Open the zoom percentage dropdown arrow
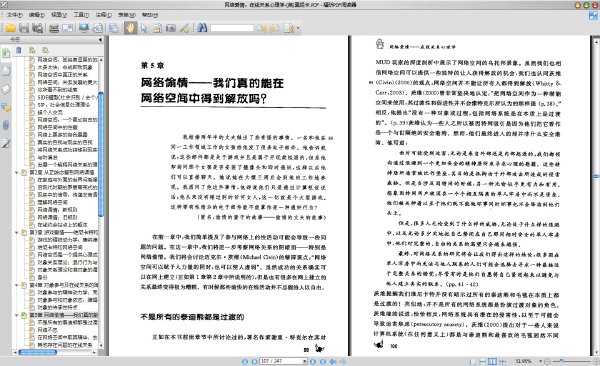600x366 pixels. click(x=540, y=361)
